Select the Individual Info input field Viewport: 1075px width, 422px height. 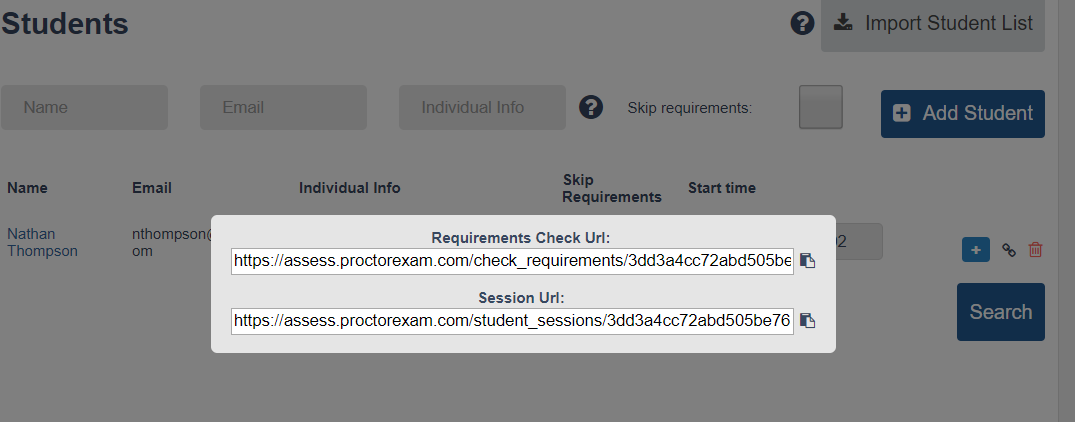click(x=483, y=108)
